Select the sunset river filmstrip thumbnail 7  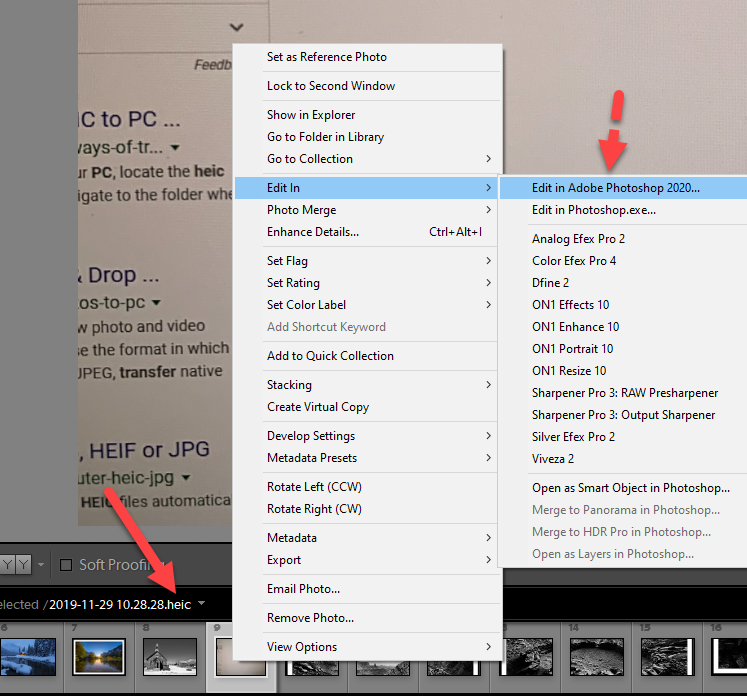pyautogui.click(x=99, y=657)
